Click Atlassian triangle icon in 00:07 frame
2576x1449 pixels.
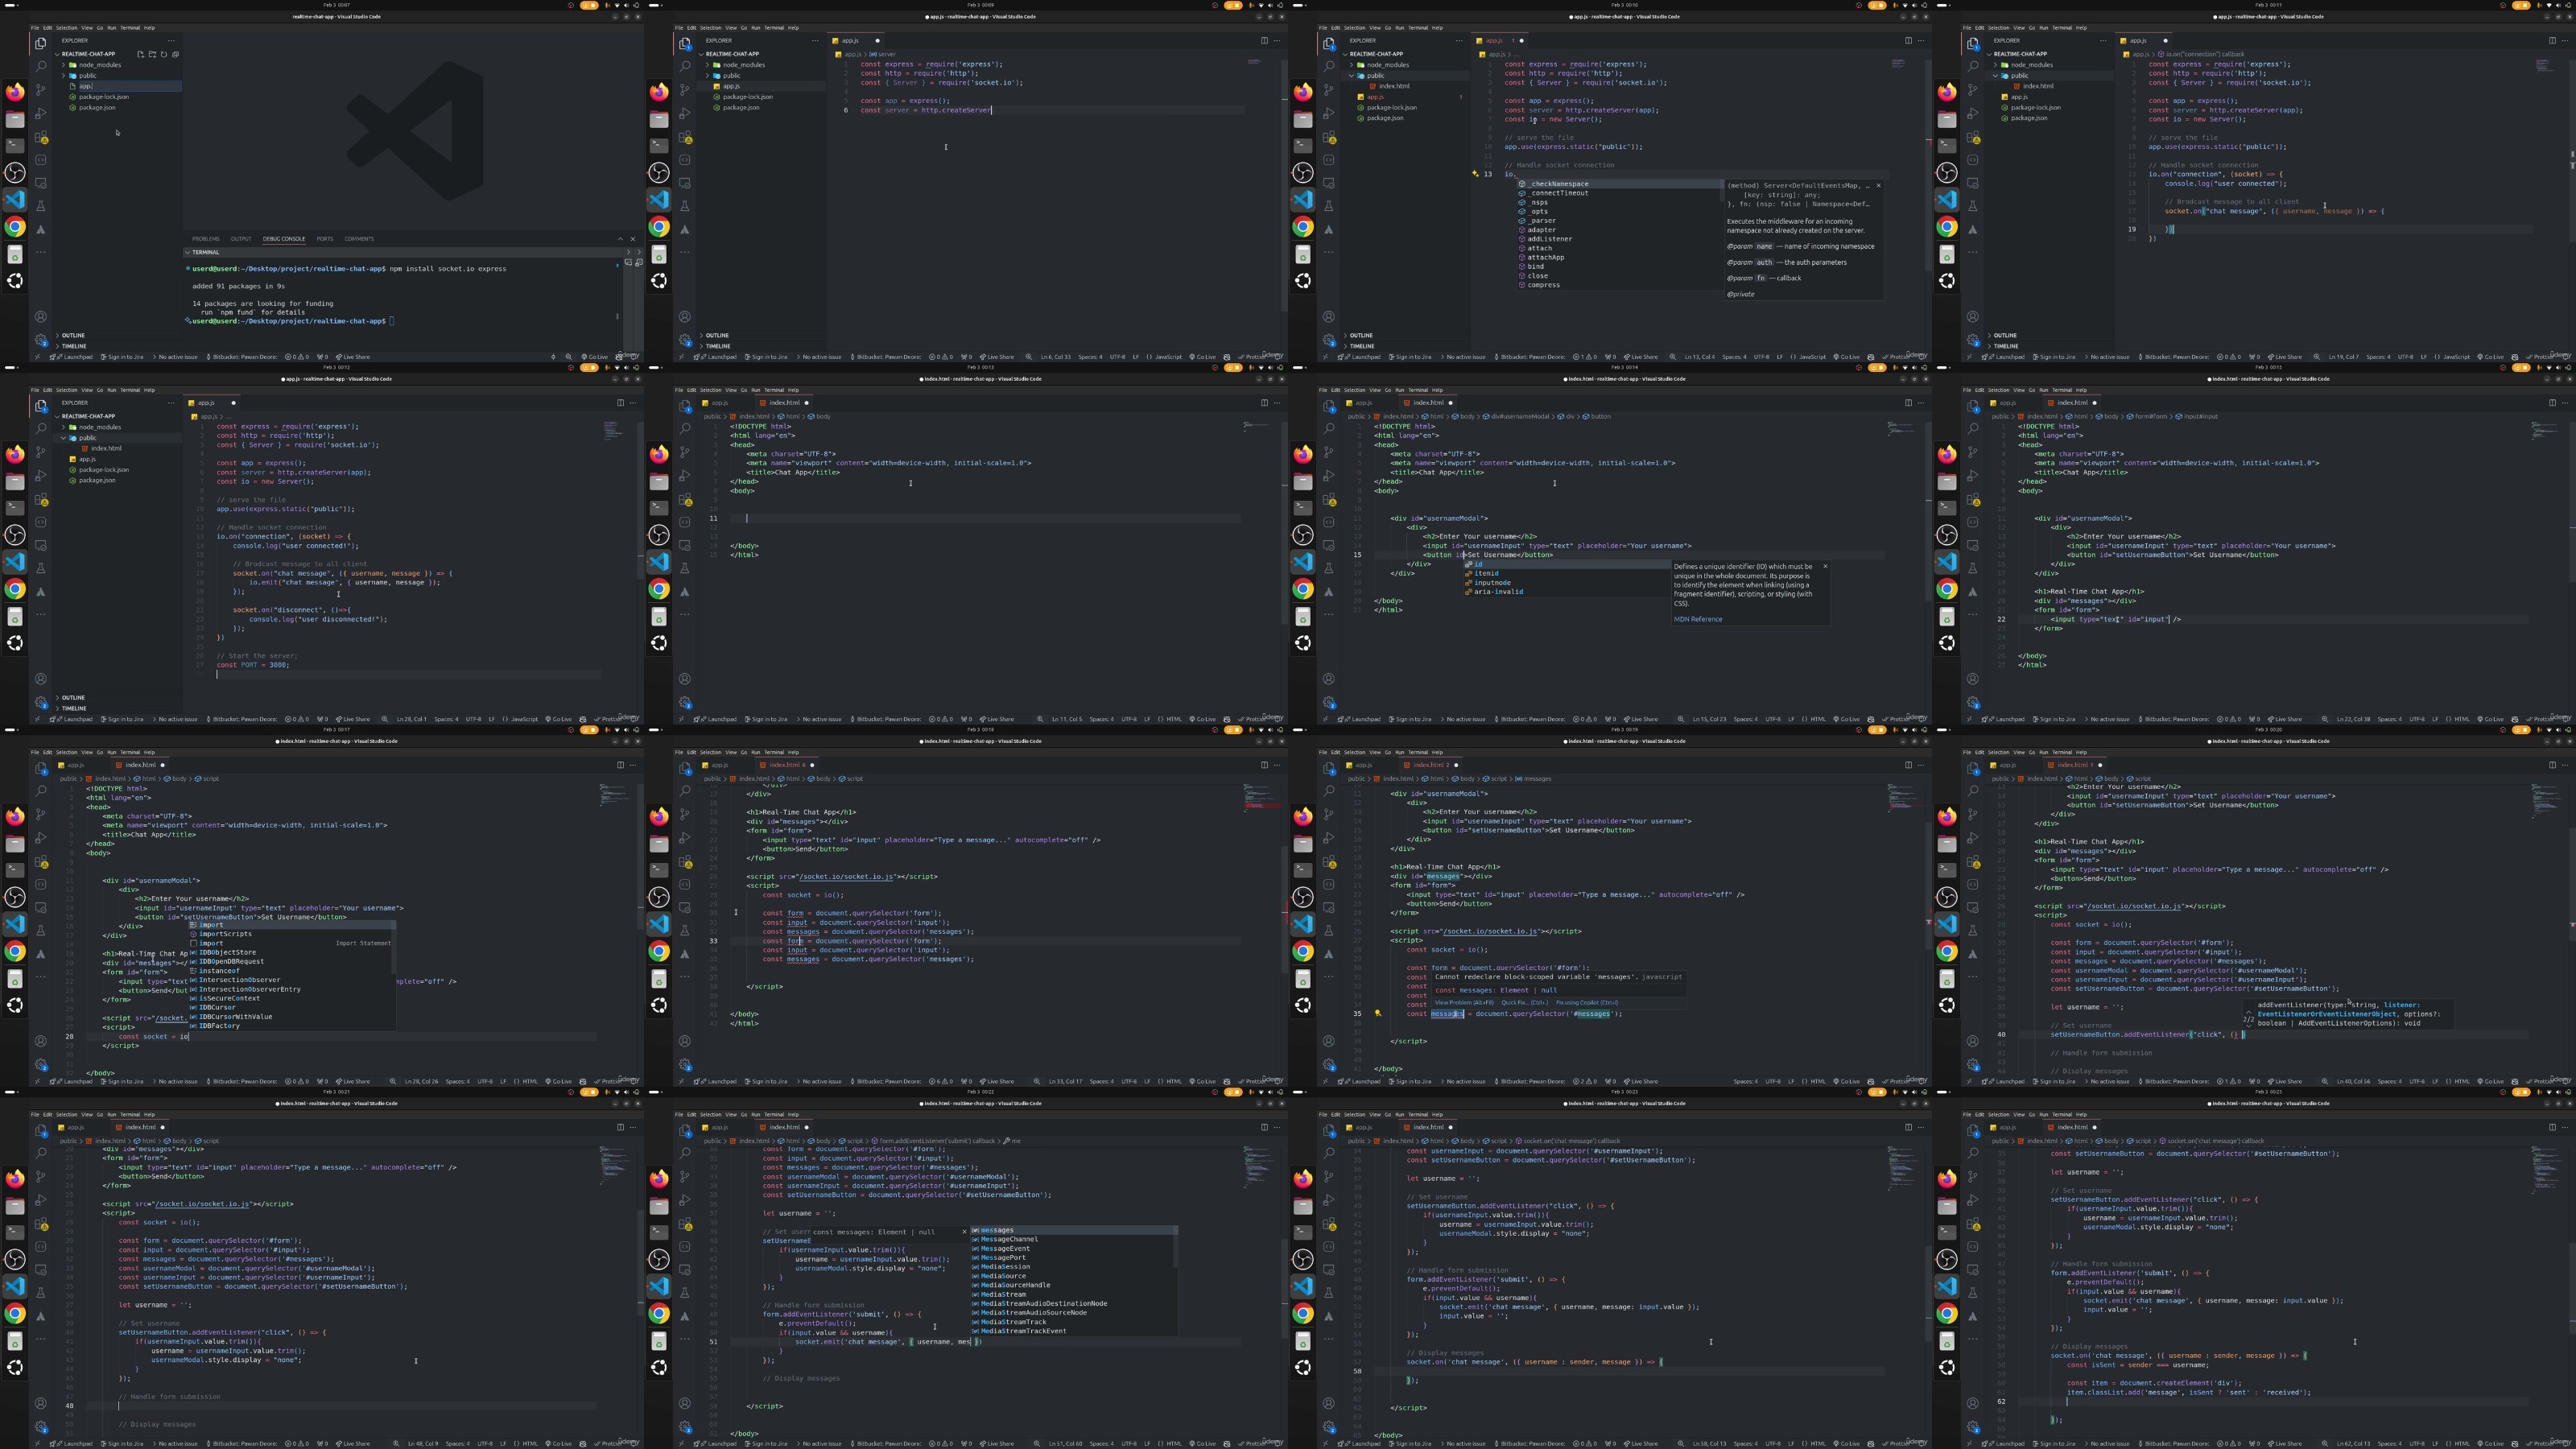pos(41,229)
